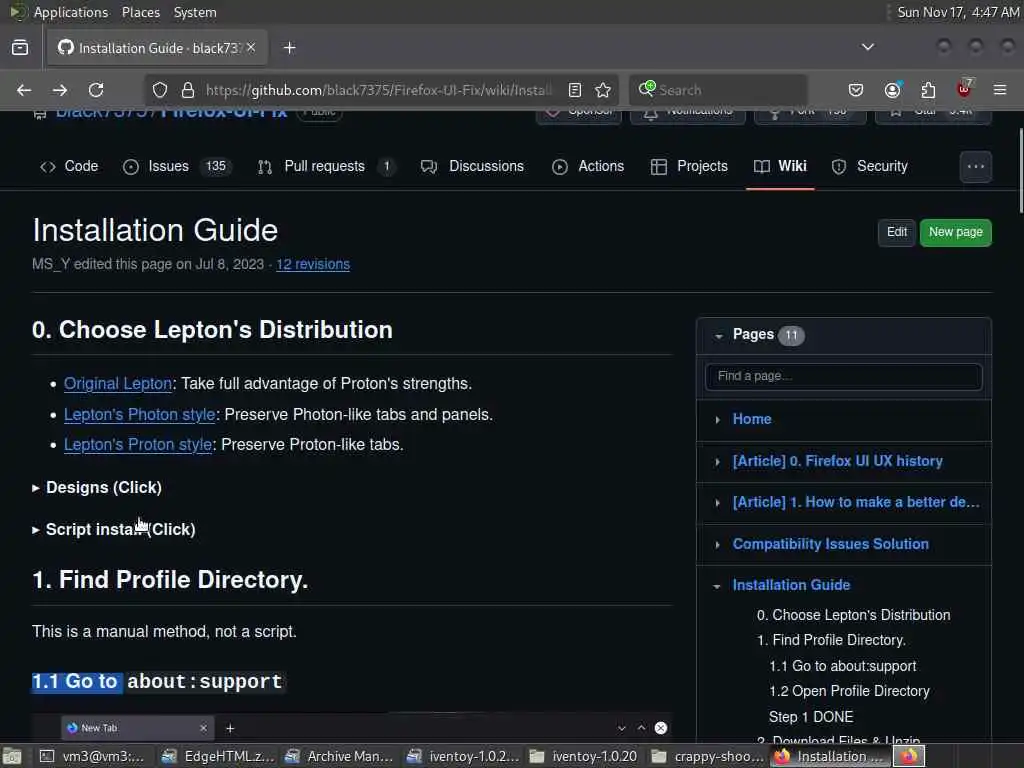Open the Firefox View tab icon
The height and width of the screenshot is (768, 1024).
[20, 48]
